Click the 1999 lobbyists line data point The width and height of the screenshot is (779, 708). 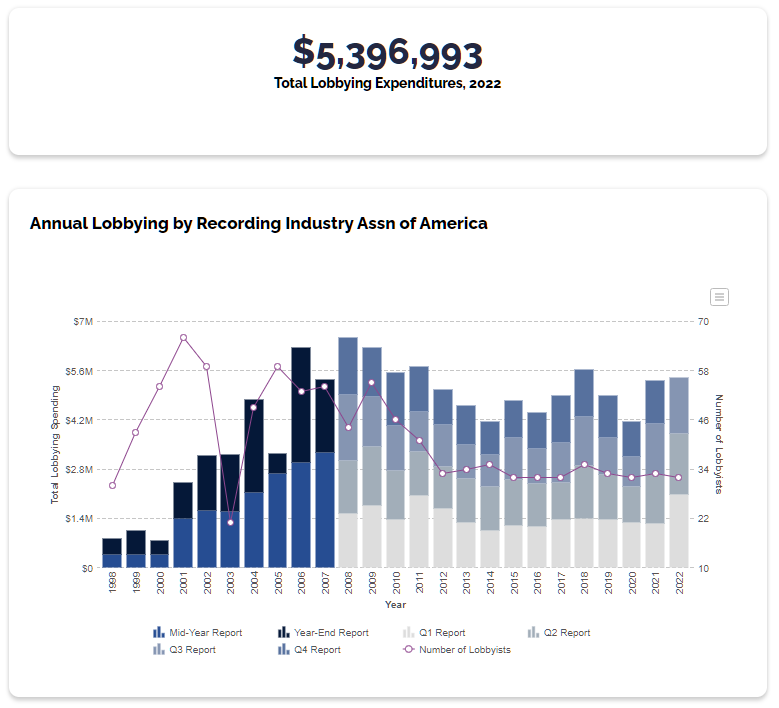[136, 432]
